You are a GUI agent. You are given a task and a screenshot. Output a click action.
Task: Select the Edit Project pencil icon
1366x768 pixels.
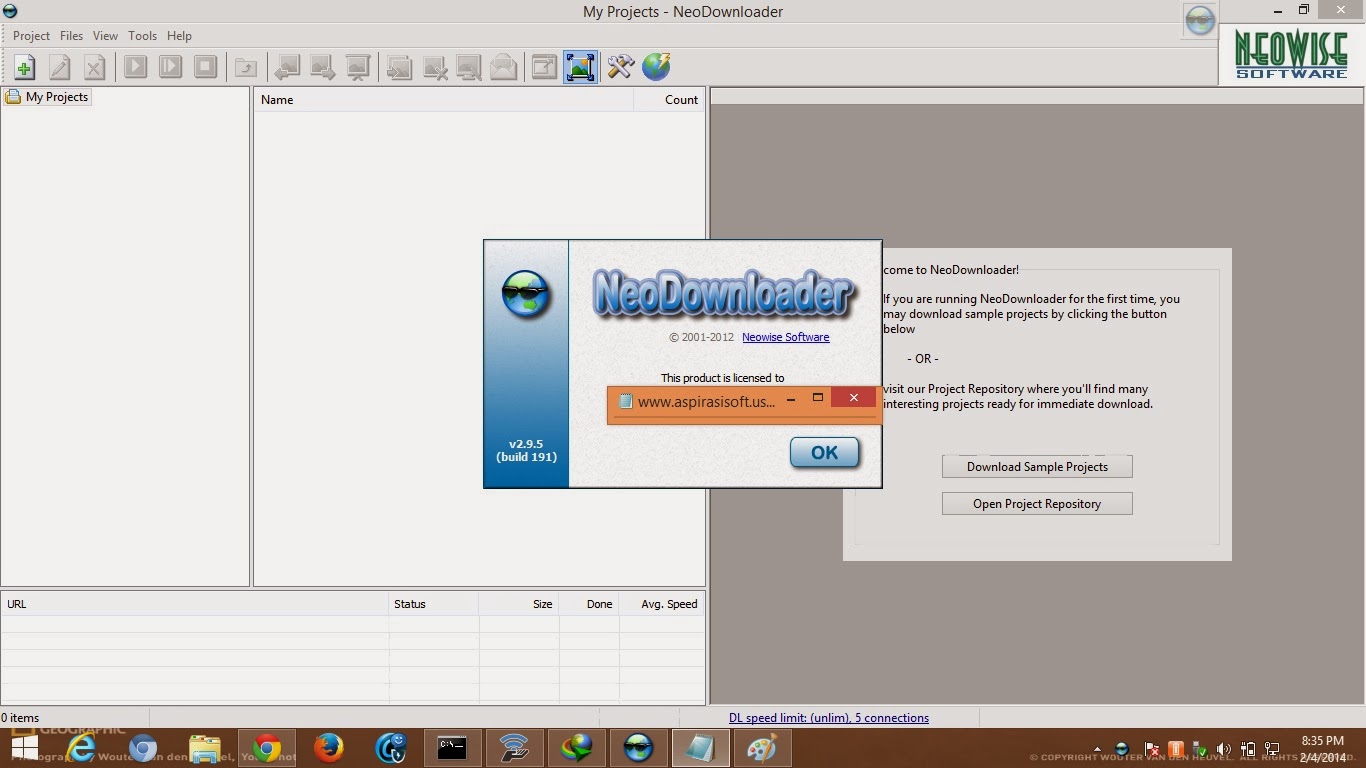click(x=59, y=67)
